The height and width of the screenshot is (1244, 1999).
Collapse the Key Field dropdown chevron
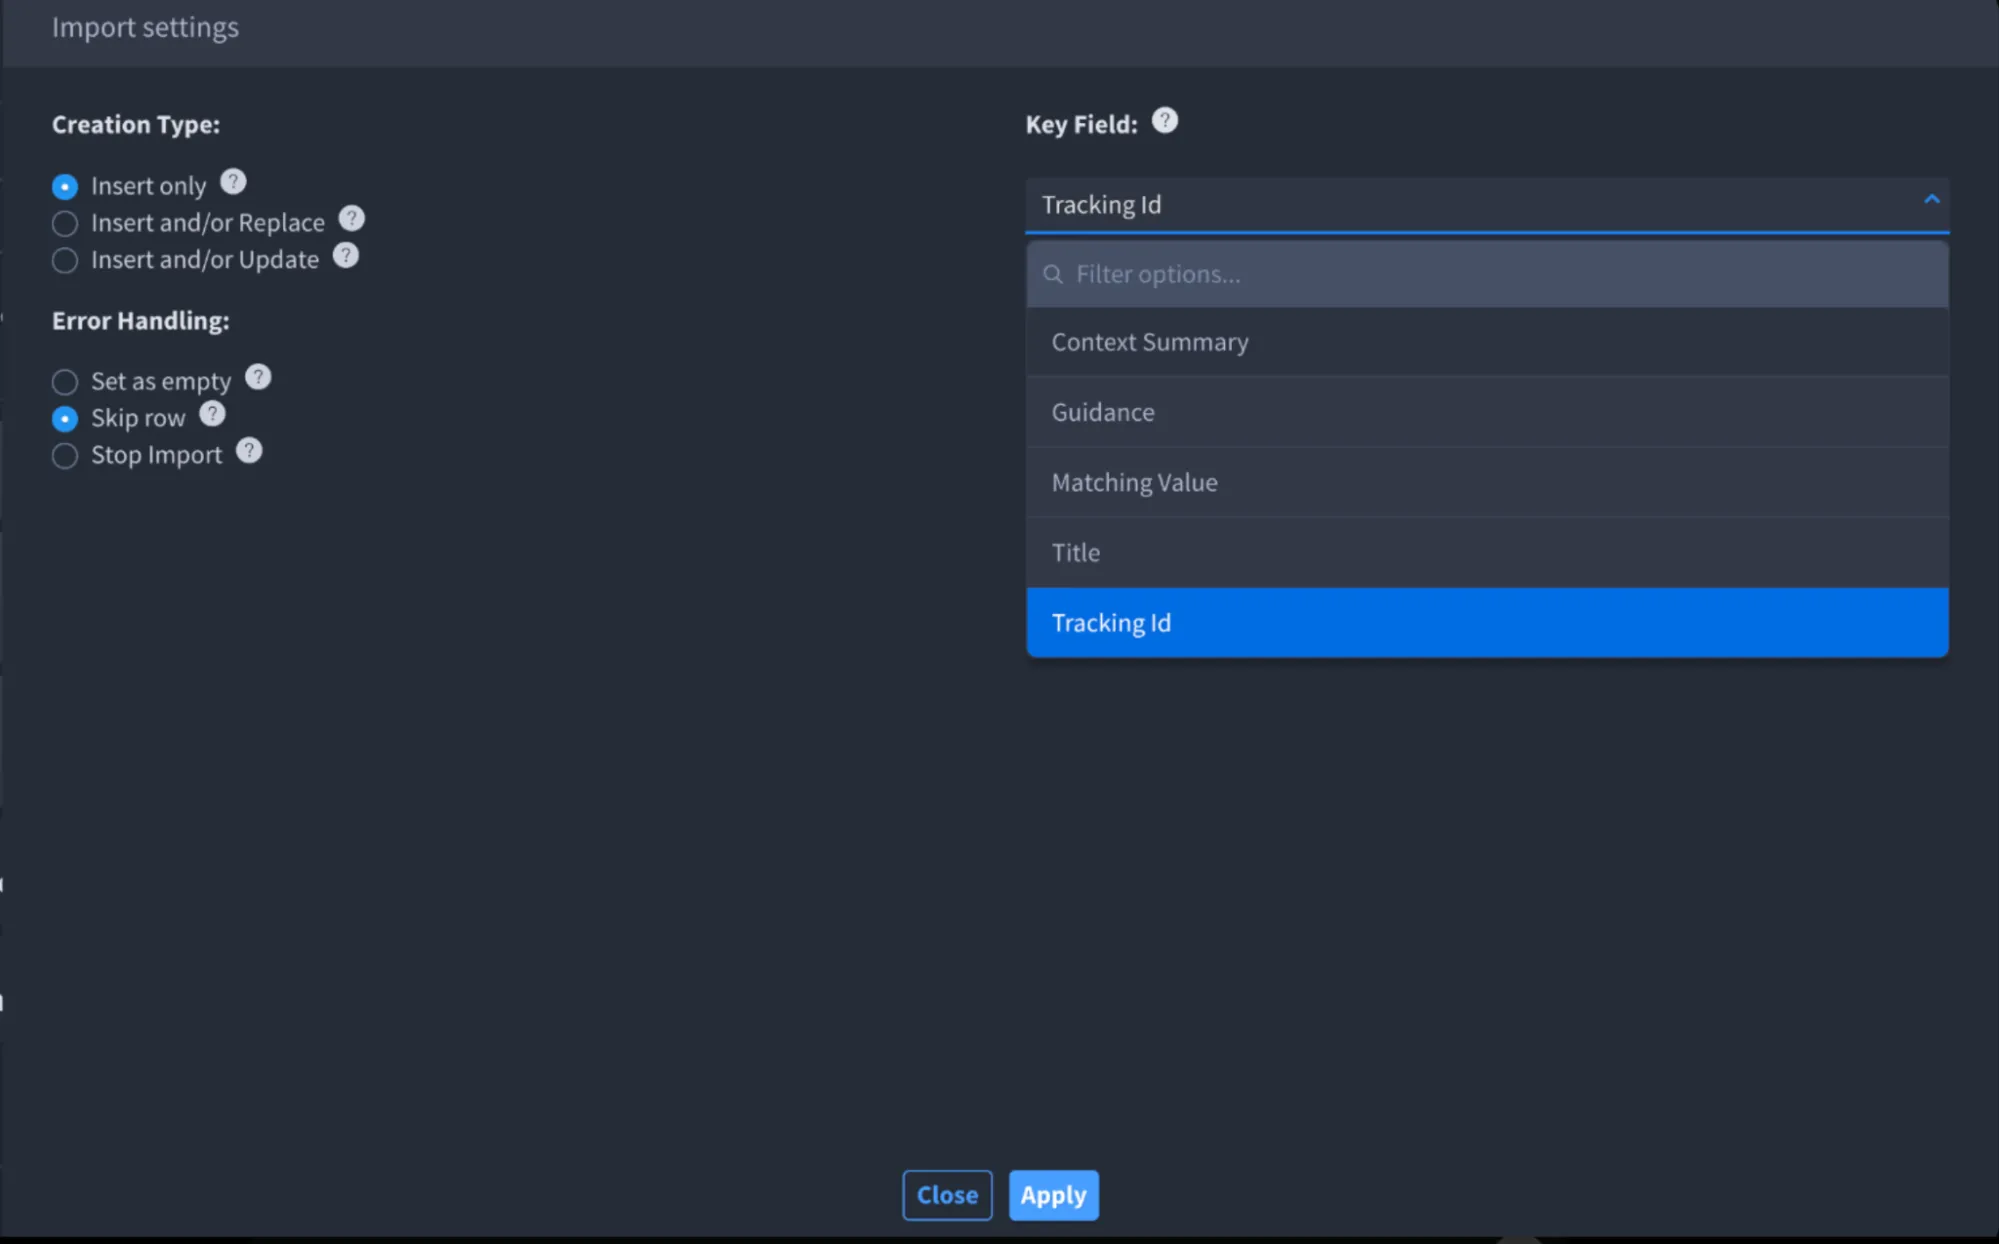[x=1932, y=200]
